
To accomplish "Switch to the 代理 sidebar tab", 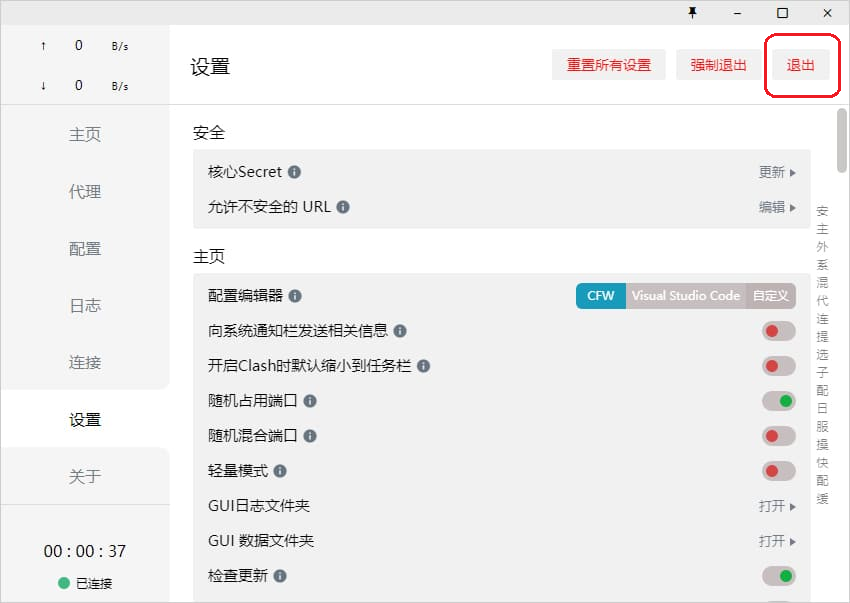I will pos(85,192).
